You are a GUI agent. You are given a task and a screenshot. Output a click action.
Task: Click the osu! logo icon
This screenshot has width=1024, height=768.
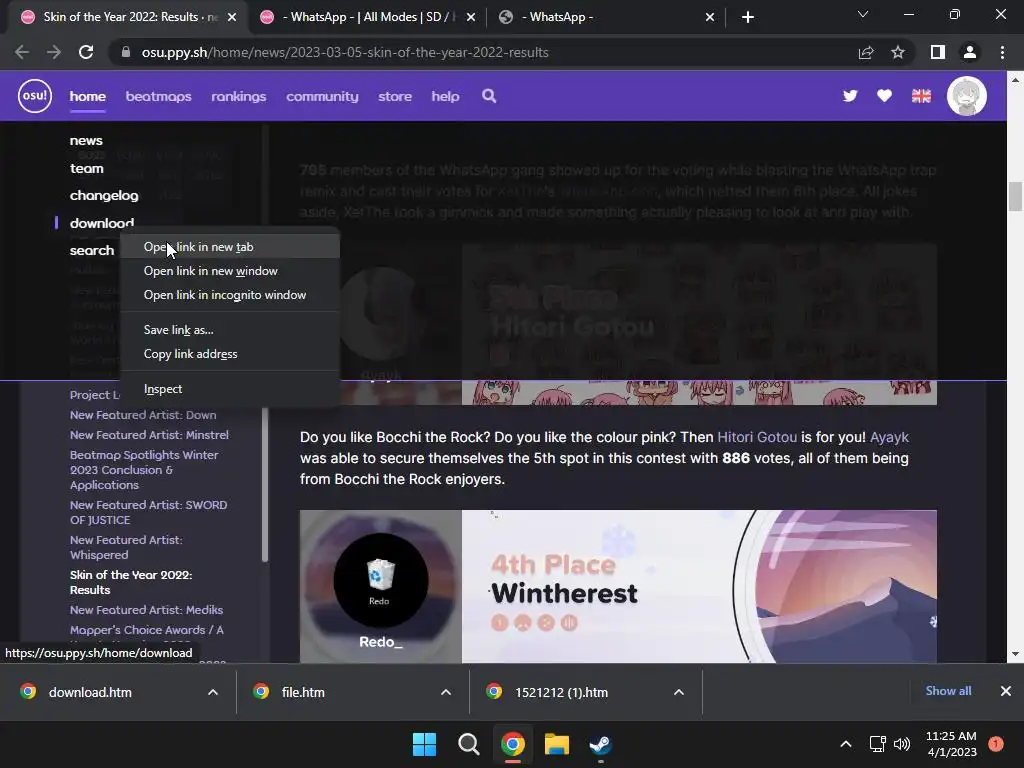click(x=35, y=96)
